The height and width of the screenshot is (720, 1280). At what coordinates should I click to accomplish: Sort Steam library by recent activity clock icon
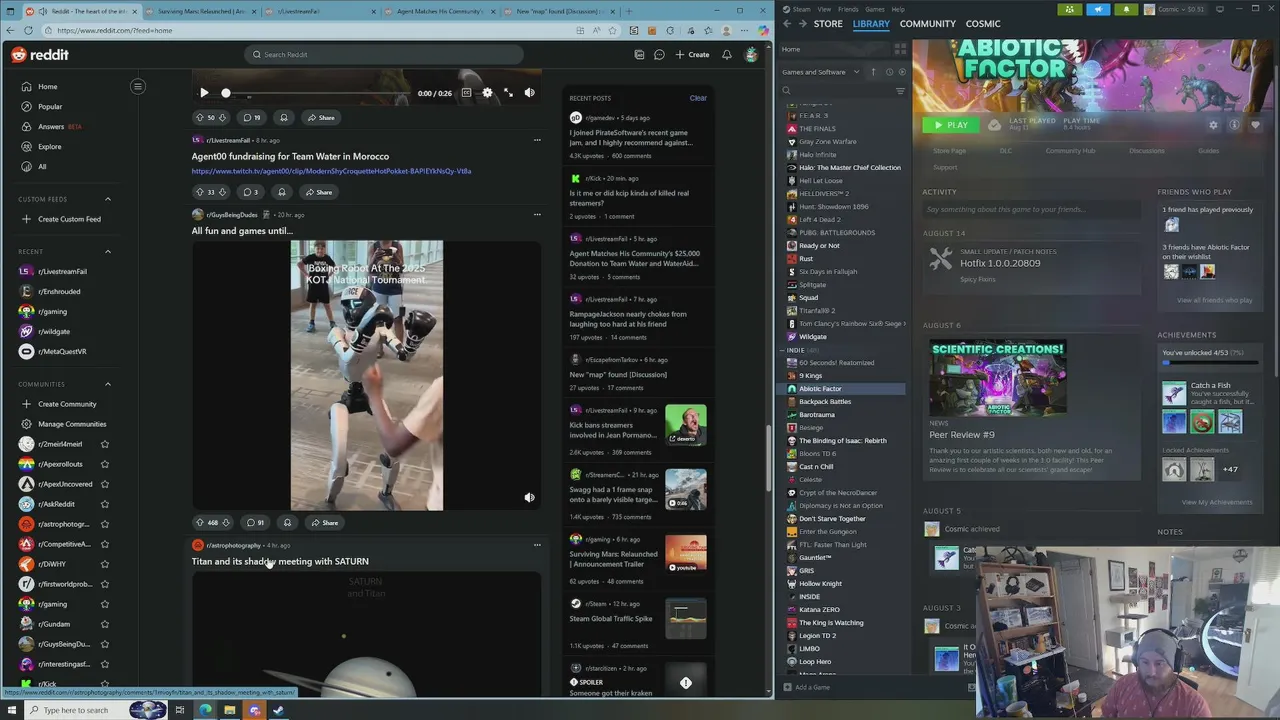point(888,72)
